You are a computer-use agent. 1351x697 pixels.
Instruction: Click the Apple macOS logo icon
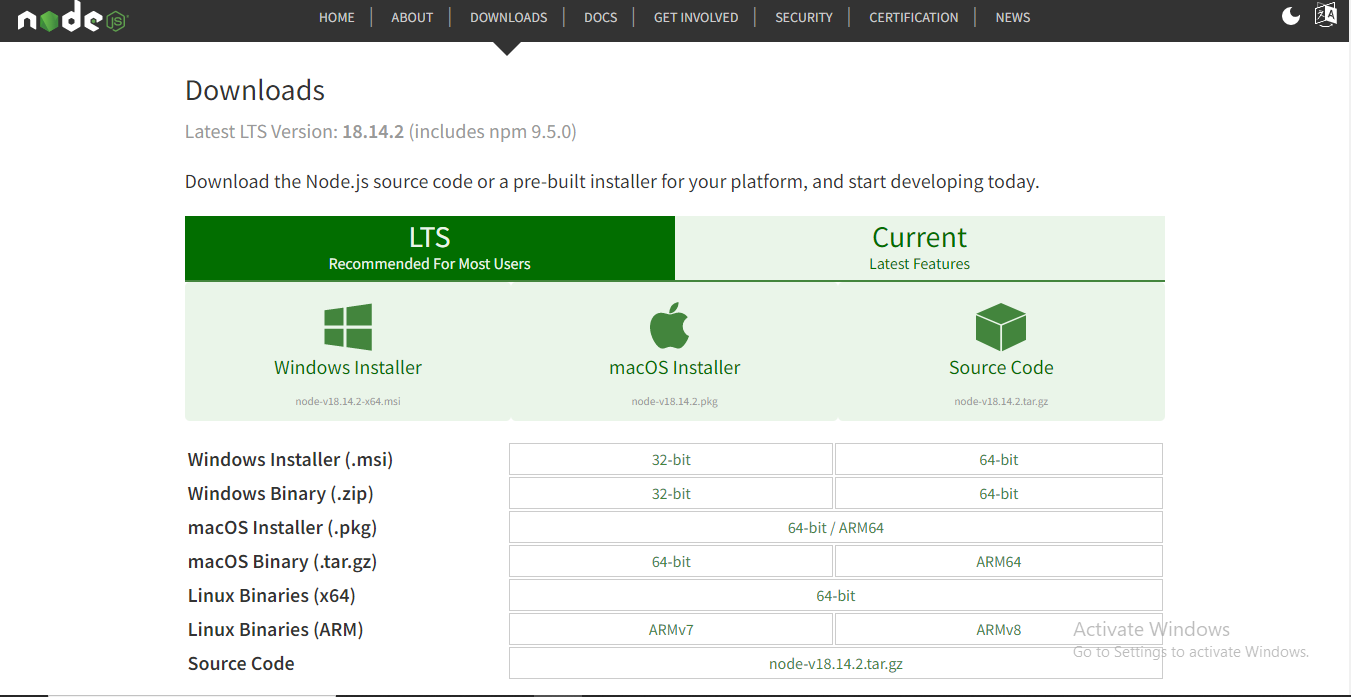(x=670, y=326)
